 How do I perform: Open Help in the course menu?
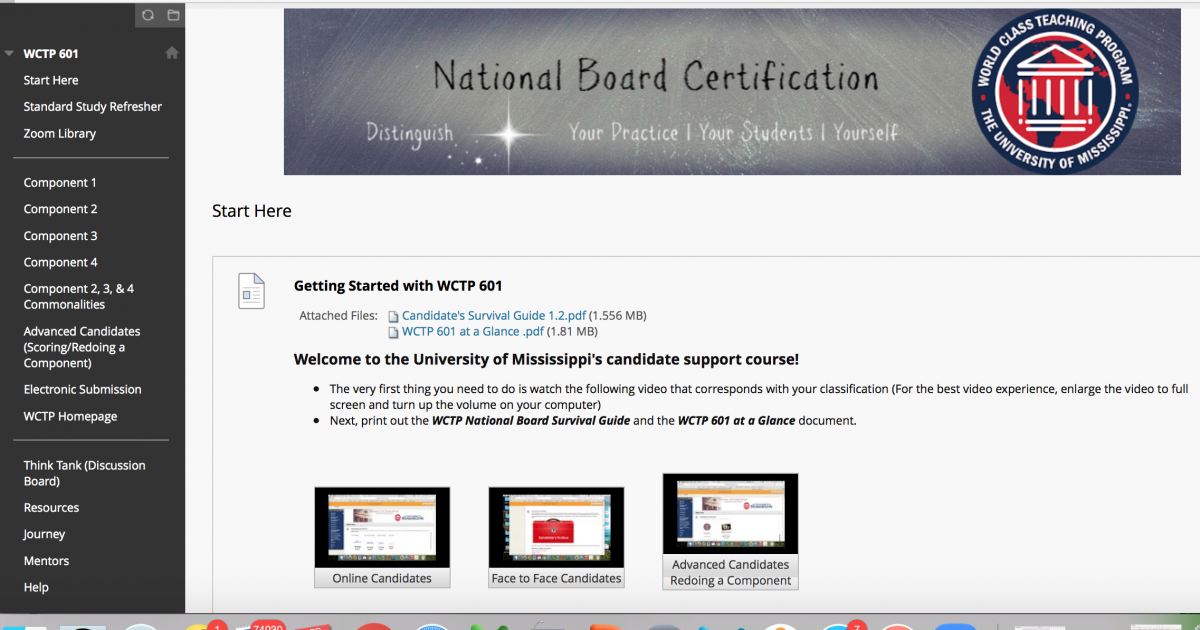(x=36, y=588)
